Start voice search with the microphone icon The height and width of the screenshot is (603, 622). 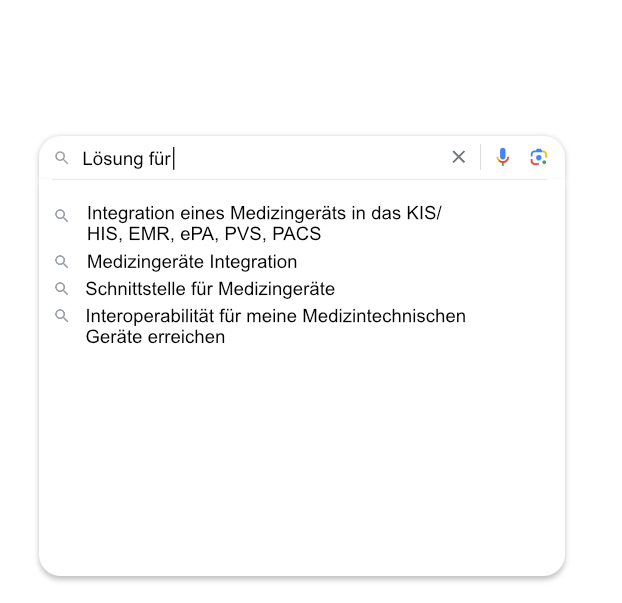click(x=503, y=157)
